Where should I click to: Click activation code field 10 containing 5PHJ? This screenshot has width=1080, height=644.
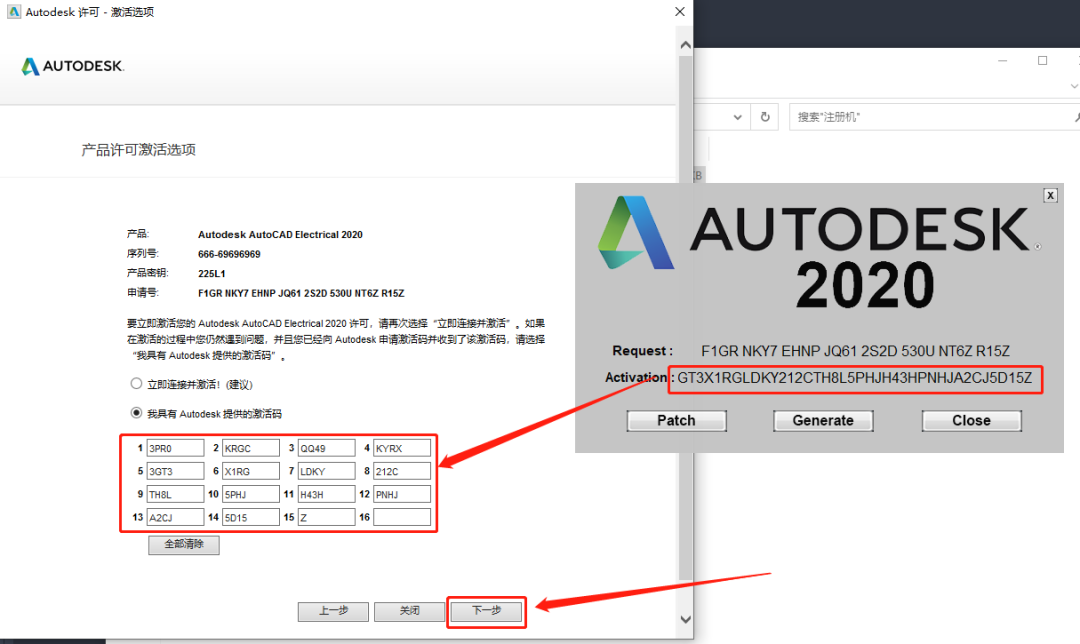[x=251, y=494]
